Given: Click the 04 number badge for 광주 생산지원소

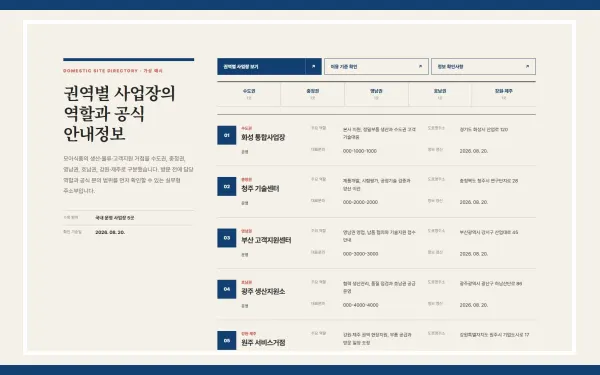Looking at the screenshot, I should click(x=227, y=289).
